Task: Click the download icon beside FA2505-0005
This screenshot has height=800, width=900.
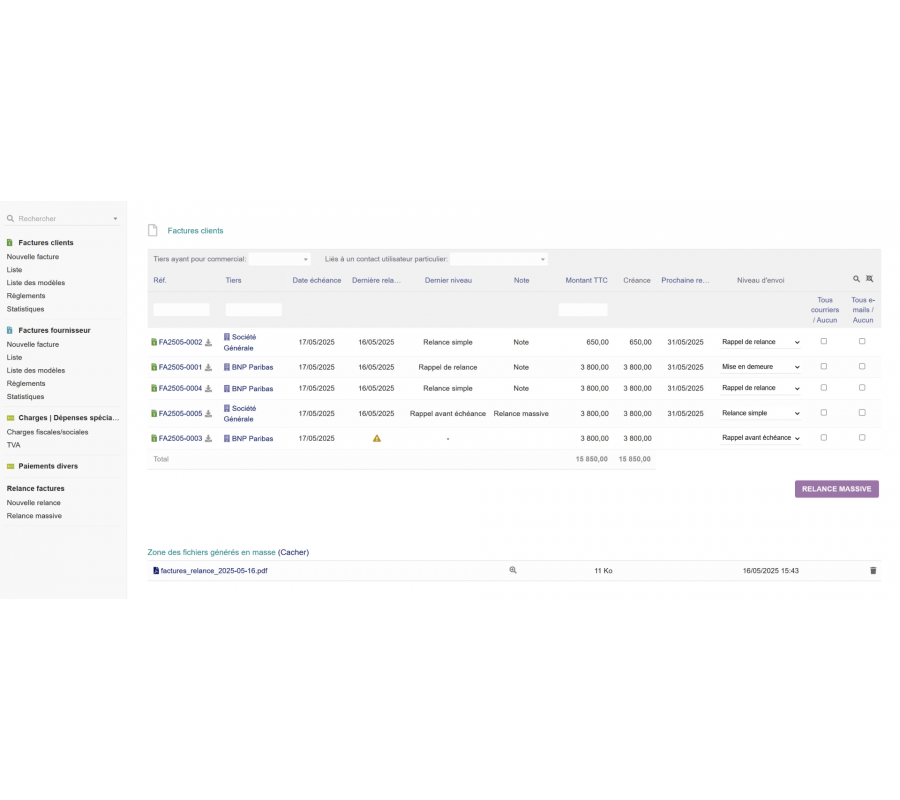Action: click(209, 413)
